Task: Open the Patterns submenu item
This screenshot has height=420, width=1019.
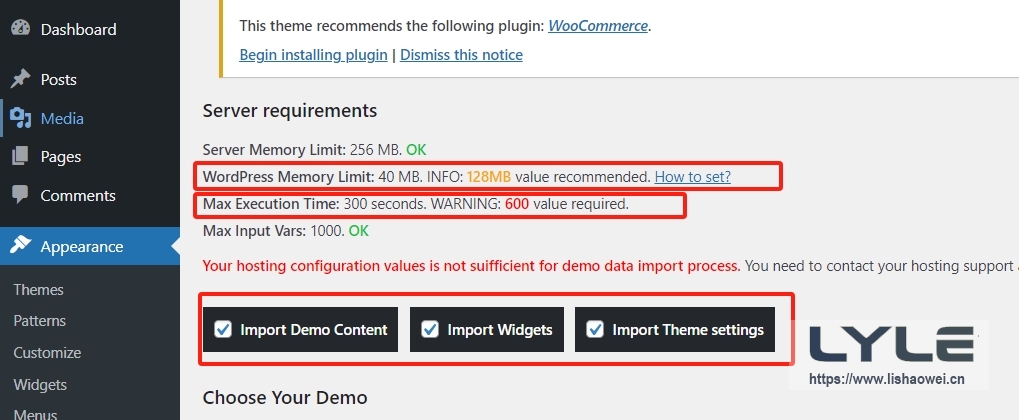Action: point(39,321)
